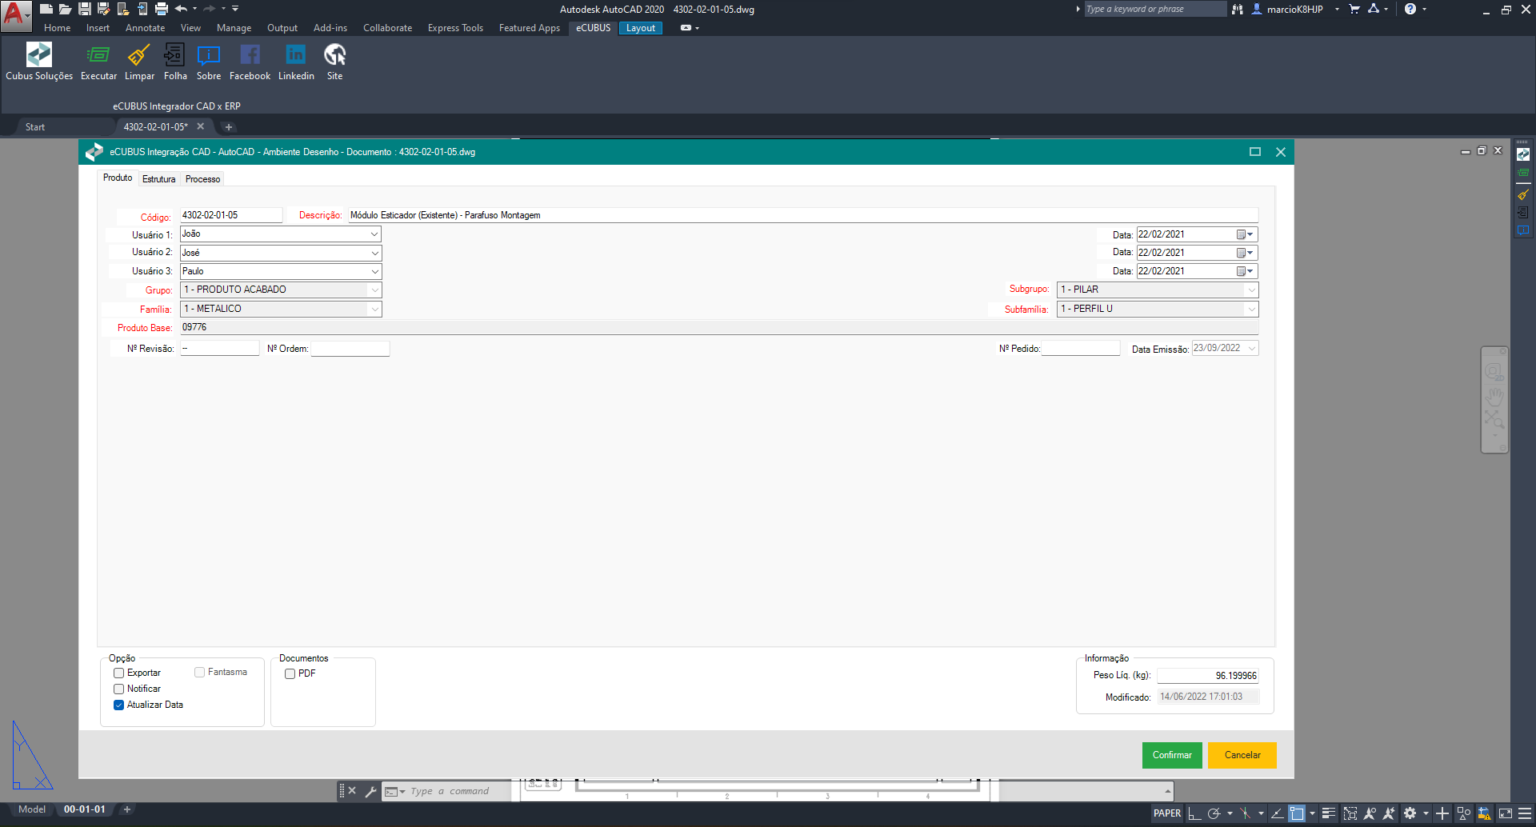
Task: Click the Undo arrow in title bar
Action: coord(181,9)
